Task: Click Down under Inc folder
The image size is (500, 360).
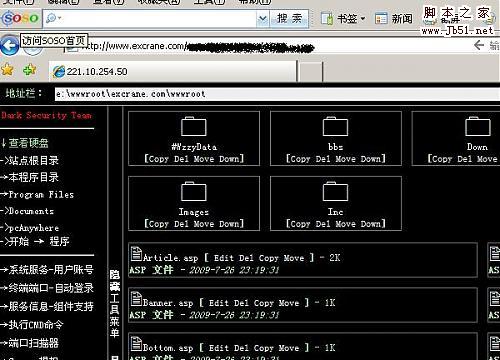Action: 371,224
